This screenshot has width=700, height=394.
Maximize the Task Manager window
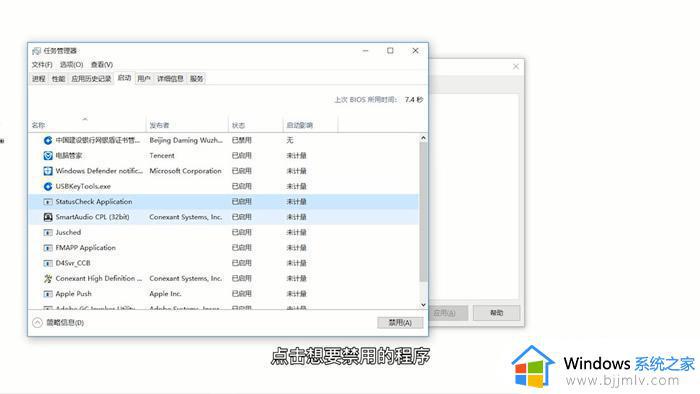[x=390, y=51]
